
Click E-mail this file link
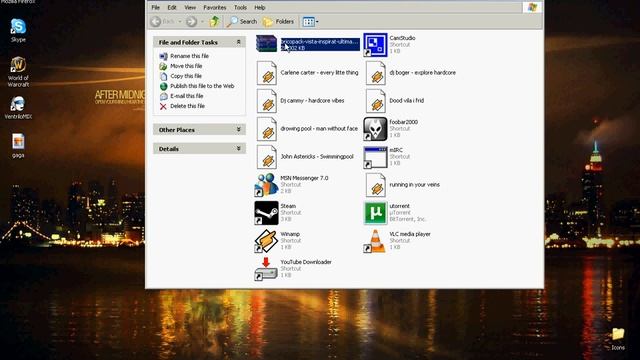(187, 96)
